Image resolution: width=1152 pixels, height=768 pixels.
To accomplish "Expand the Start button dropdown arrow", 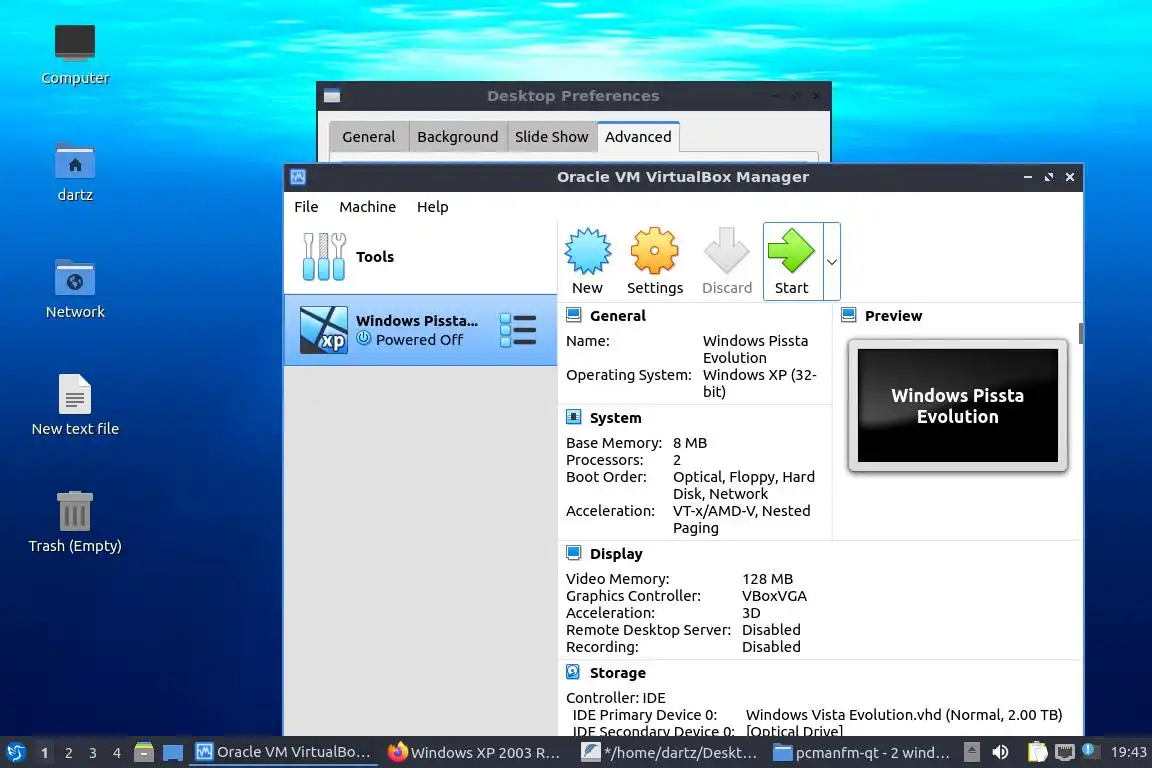I will [832, 262].
